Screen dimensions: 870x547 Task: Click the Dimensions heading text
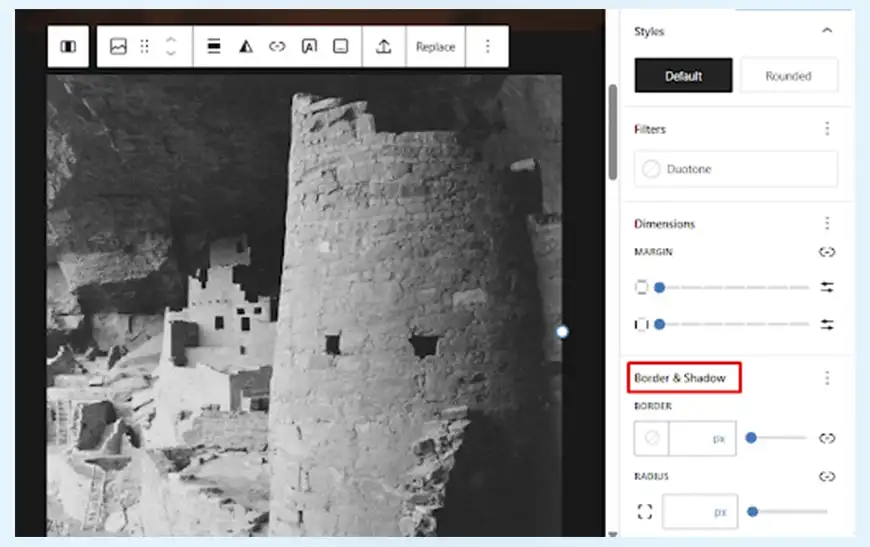(664, 224)
